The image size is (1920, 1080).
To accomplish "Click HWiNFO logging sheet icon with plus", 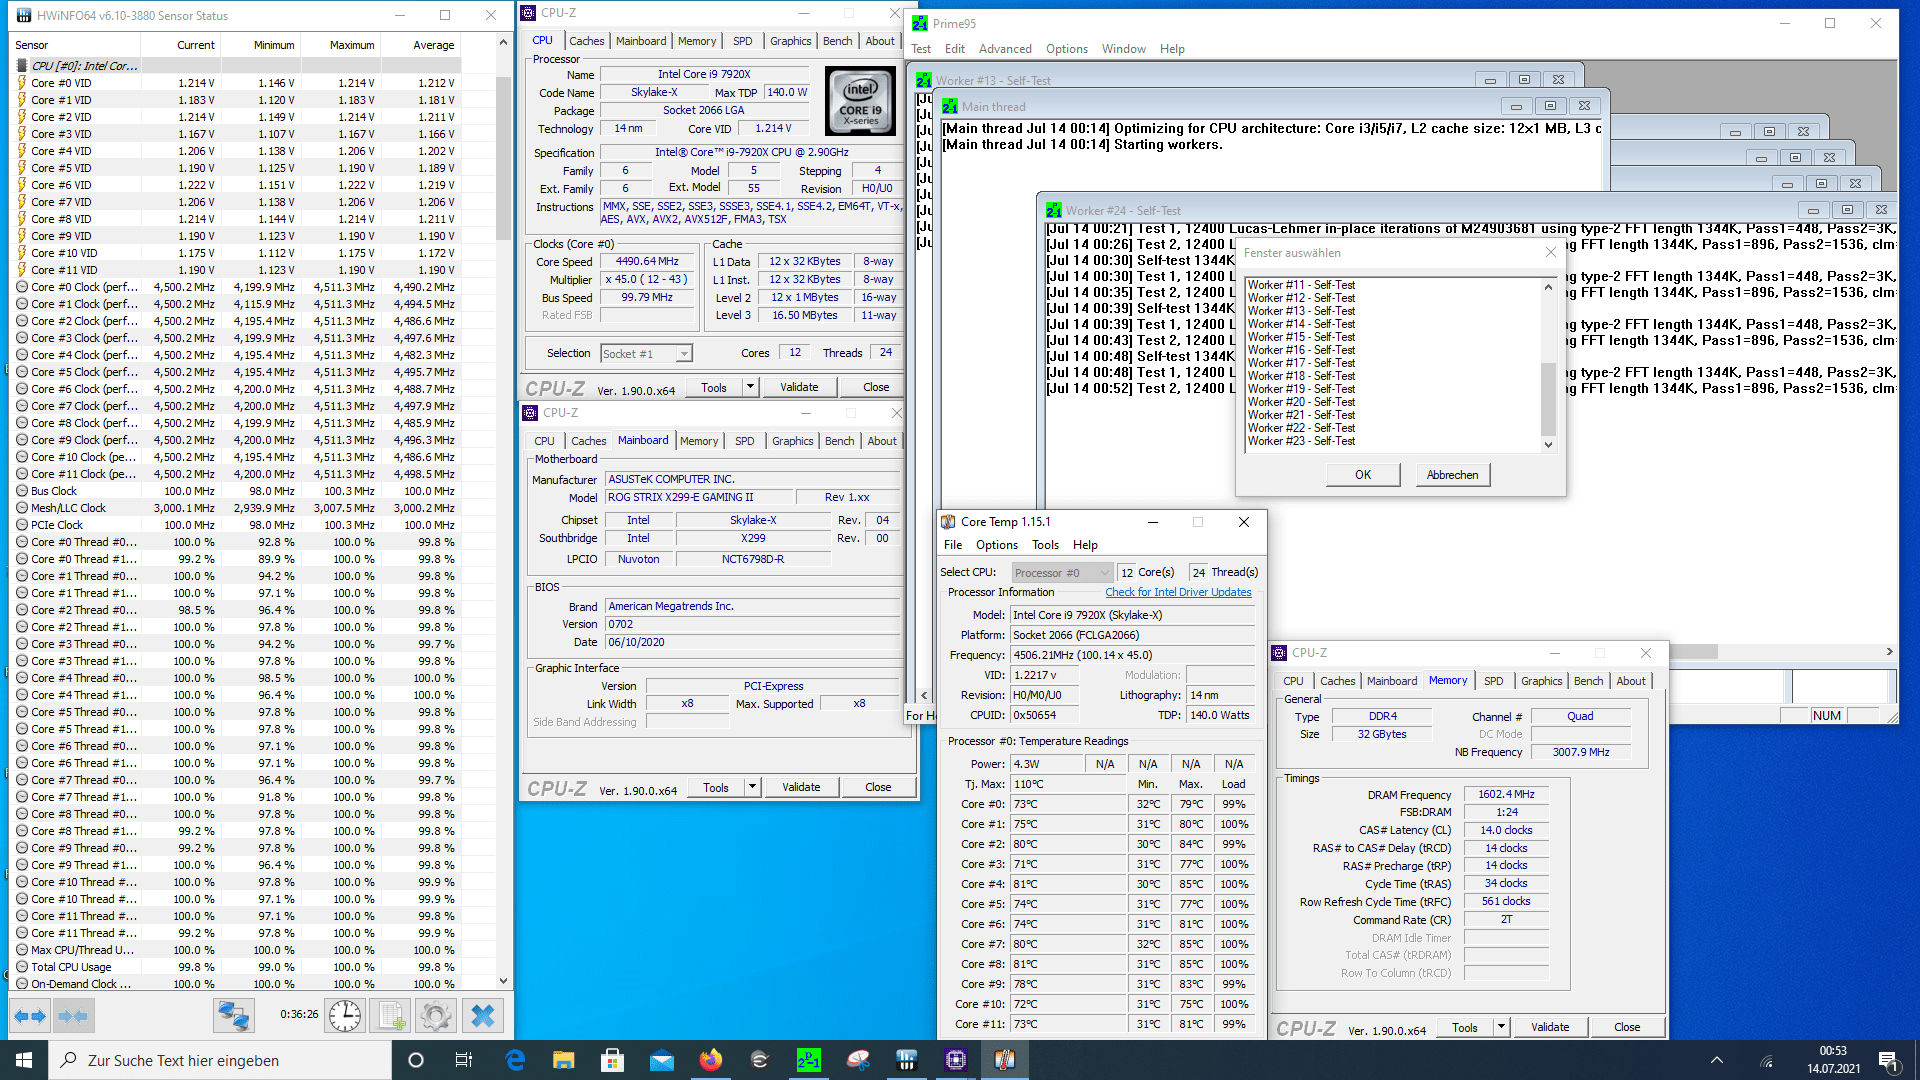I will pos(392,1016).
